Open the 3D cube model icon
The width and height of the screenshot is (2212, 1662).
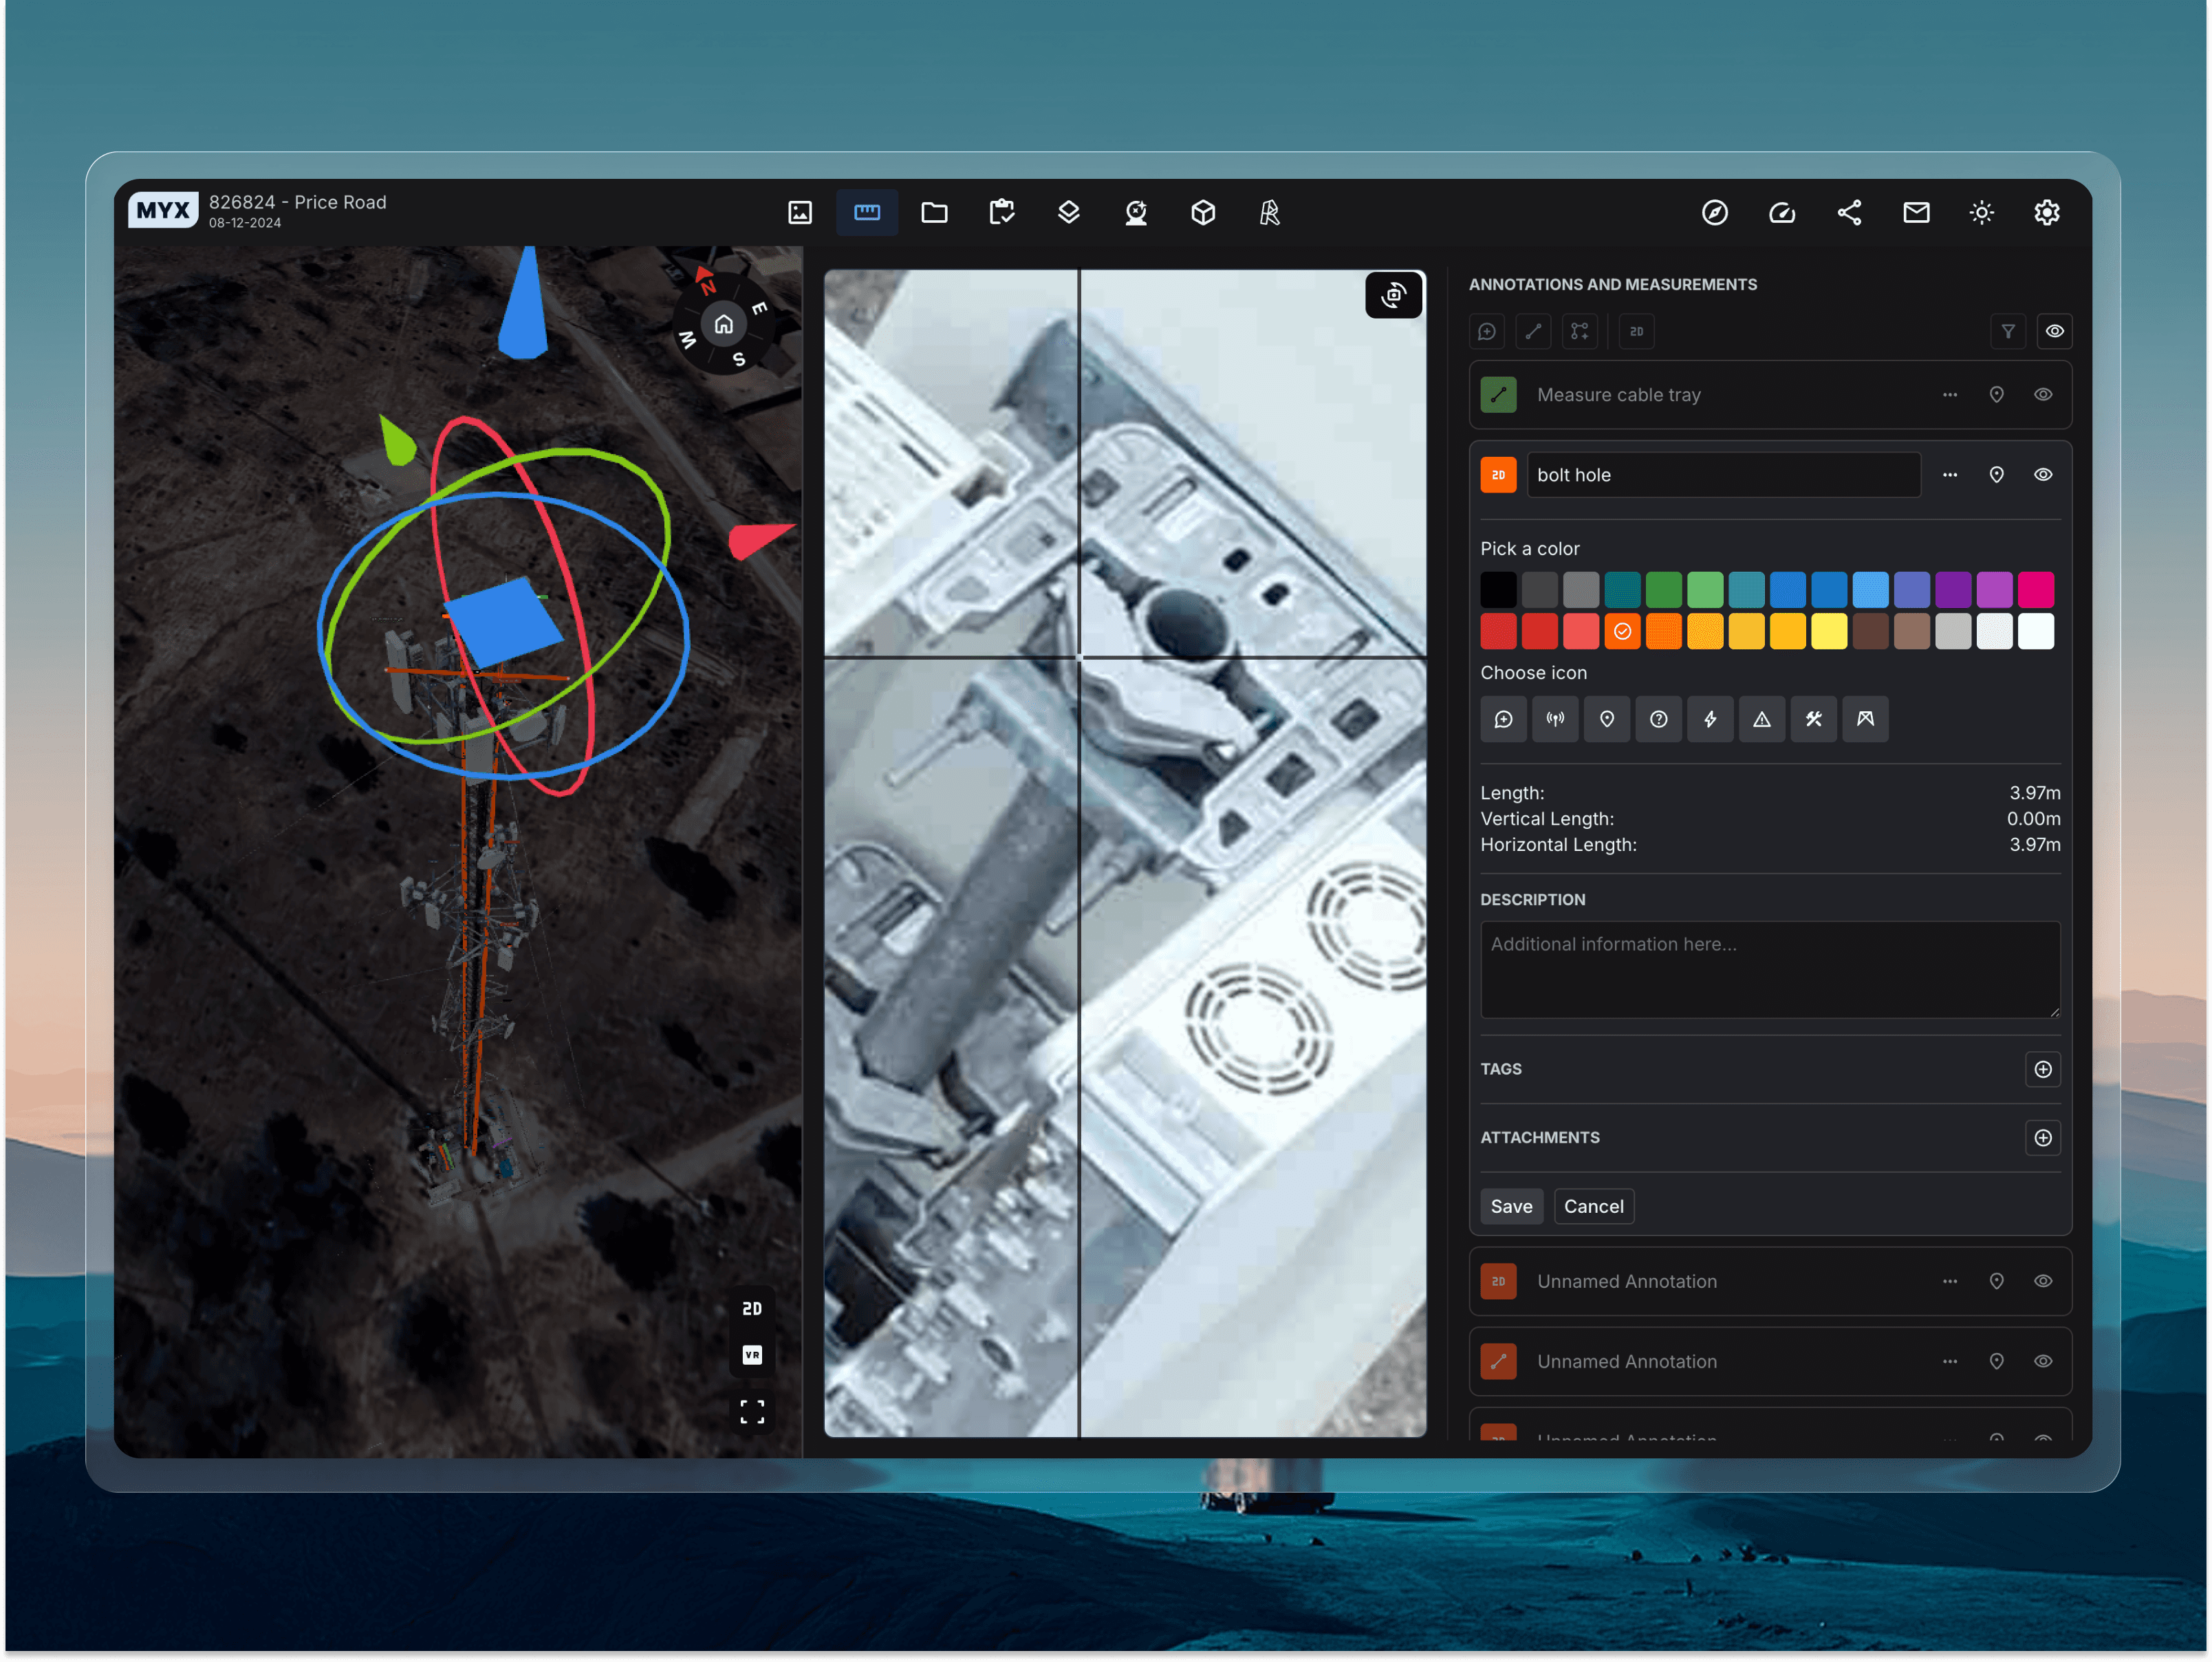(x=1202, y=212)
